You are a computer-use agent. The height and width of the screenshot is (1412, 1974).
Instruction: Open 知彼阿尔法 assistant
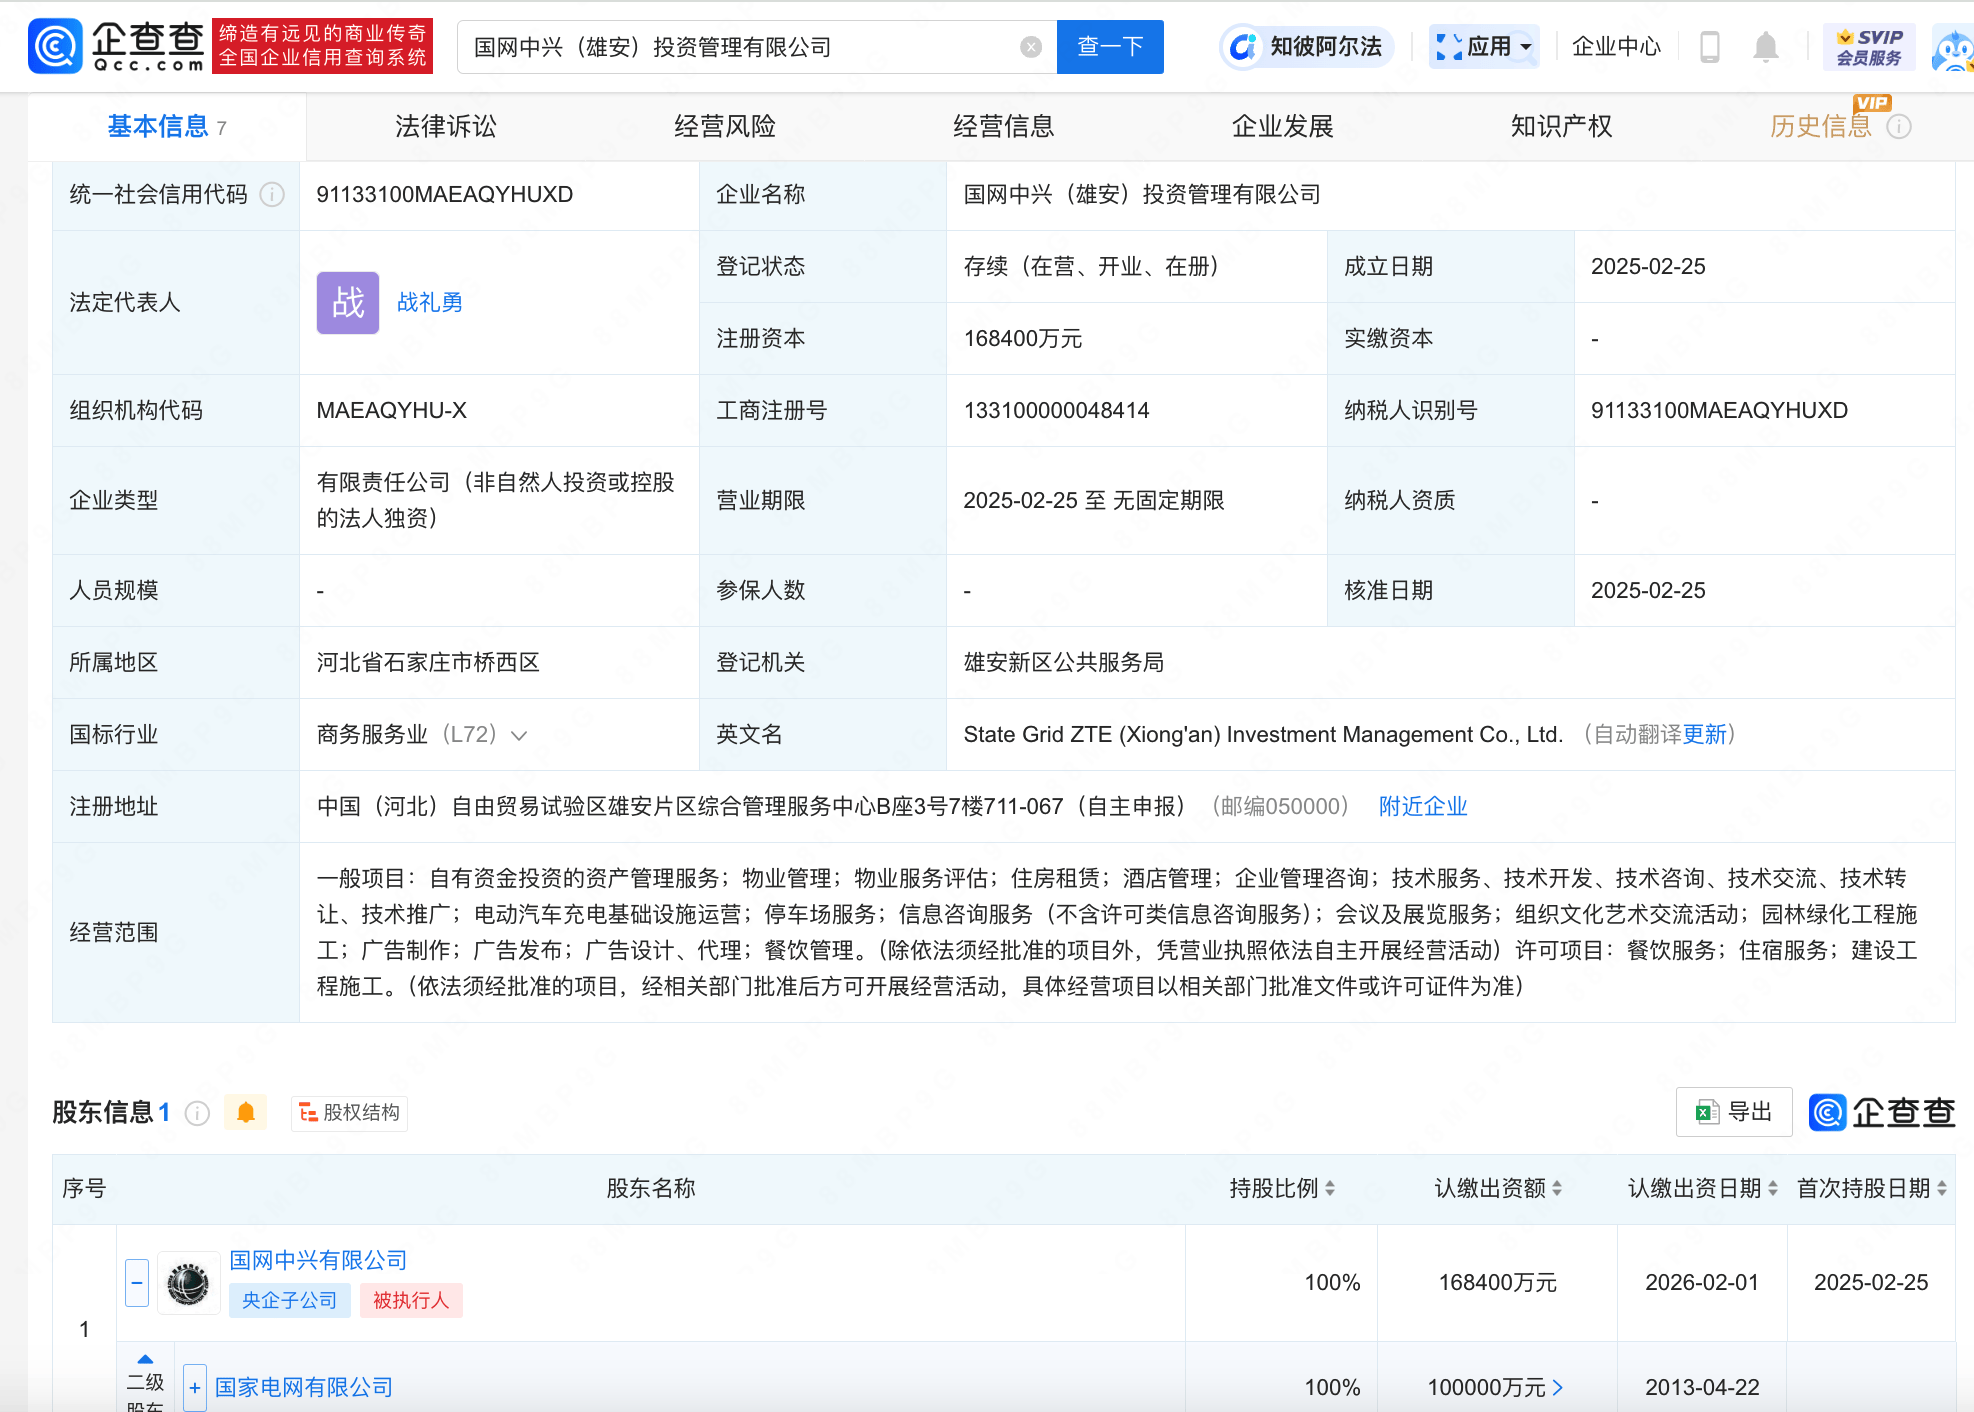(1306, 47)
